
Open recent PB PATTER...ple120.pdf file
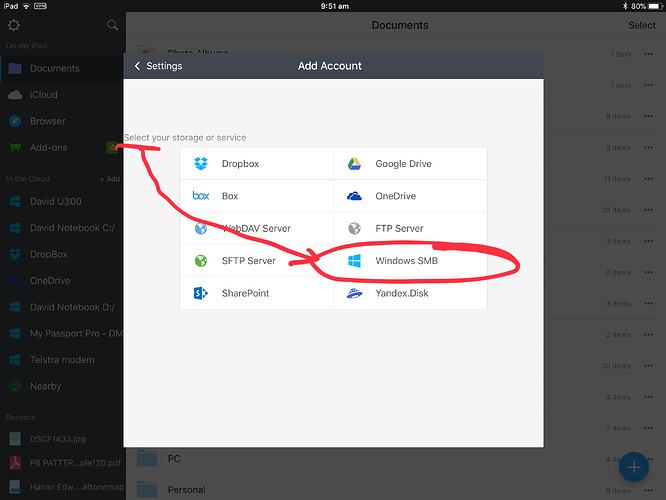pyautogui.click(x=62, y=463)
